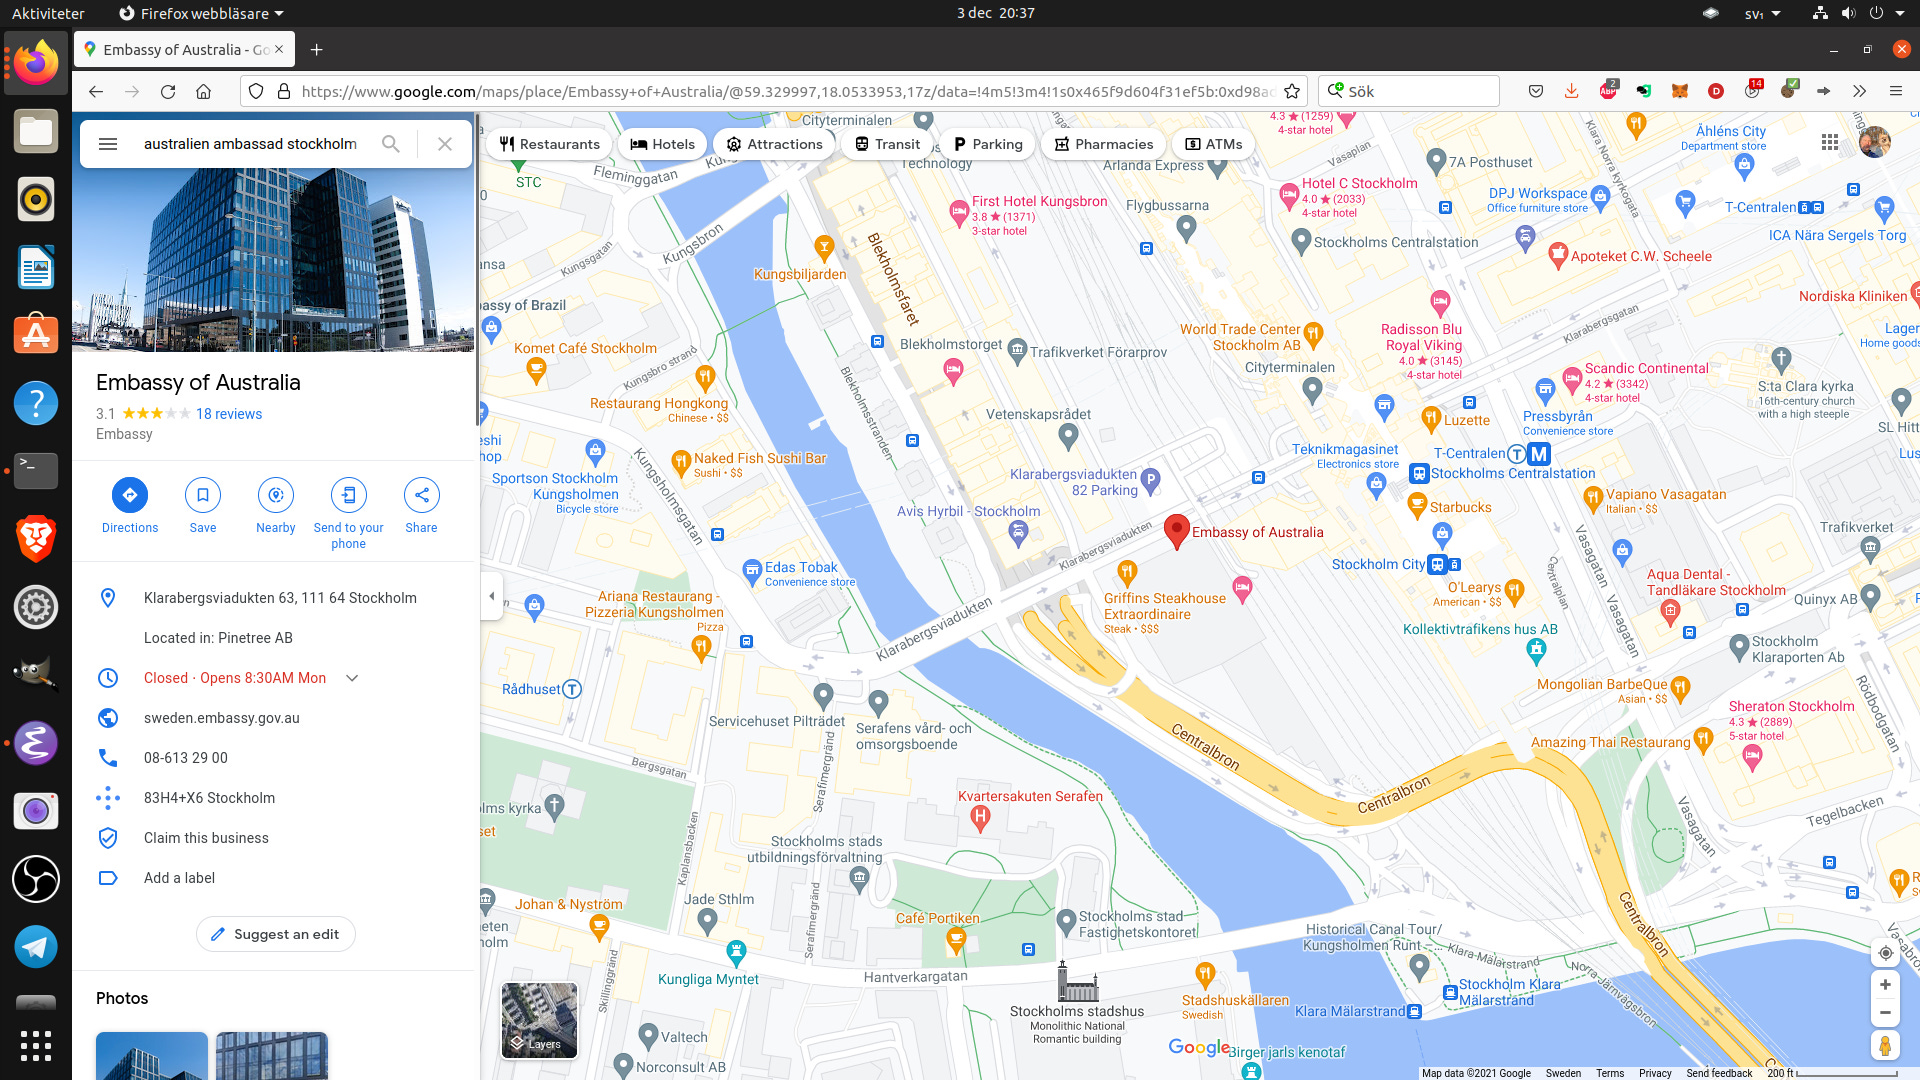1920x1080 pixels.
Task: Click the maps search input field
Action: pyautogui.click(x=250, y=144)
